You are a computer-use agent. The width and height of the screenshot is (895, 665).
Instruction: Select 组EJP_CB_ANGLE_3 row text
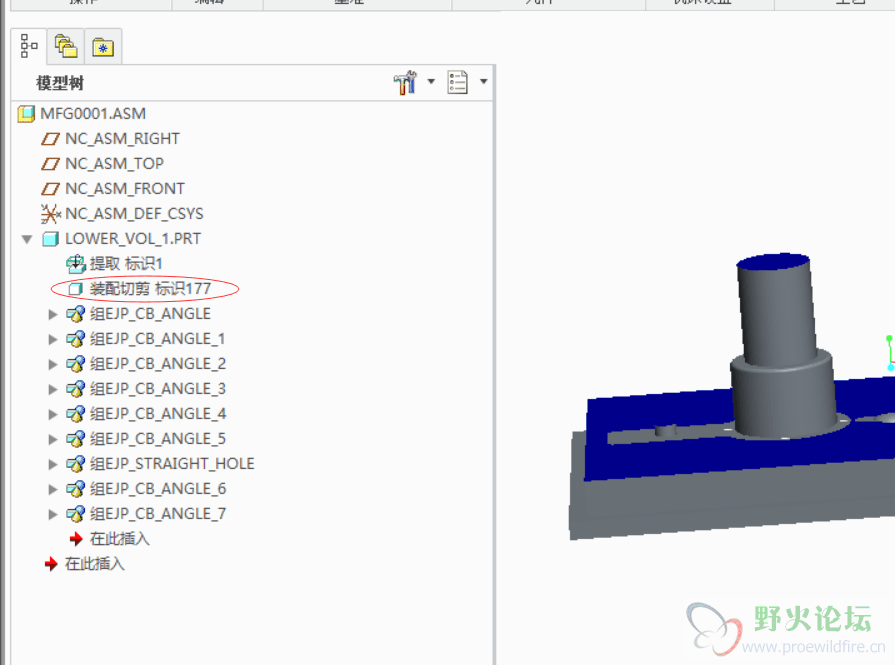158,389
